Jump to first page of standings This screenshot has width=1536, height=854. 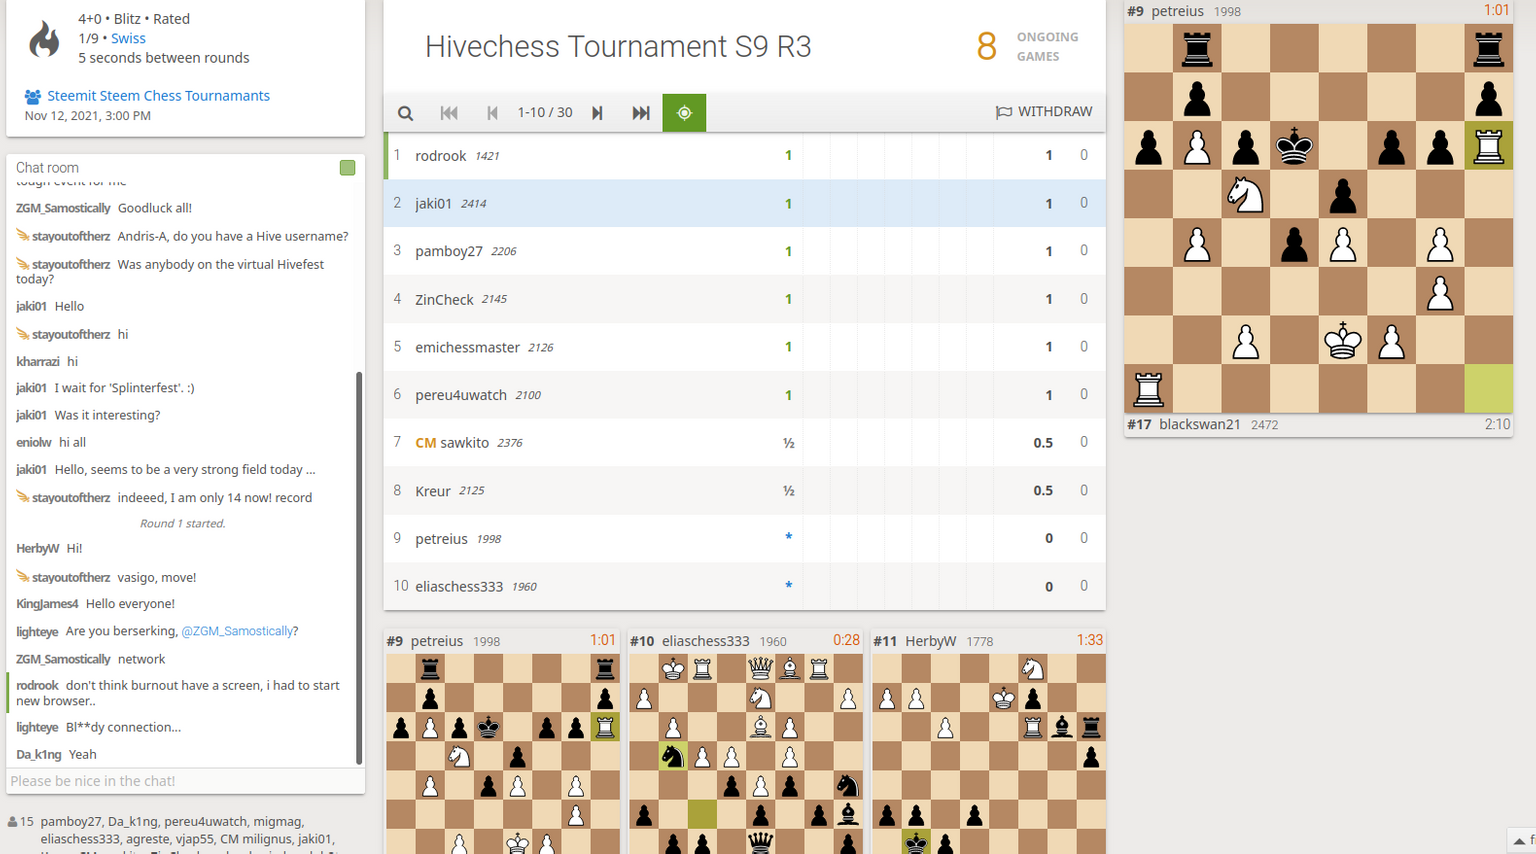tap(449, 113)
